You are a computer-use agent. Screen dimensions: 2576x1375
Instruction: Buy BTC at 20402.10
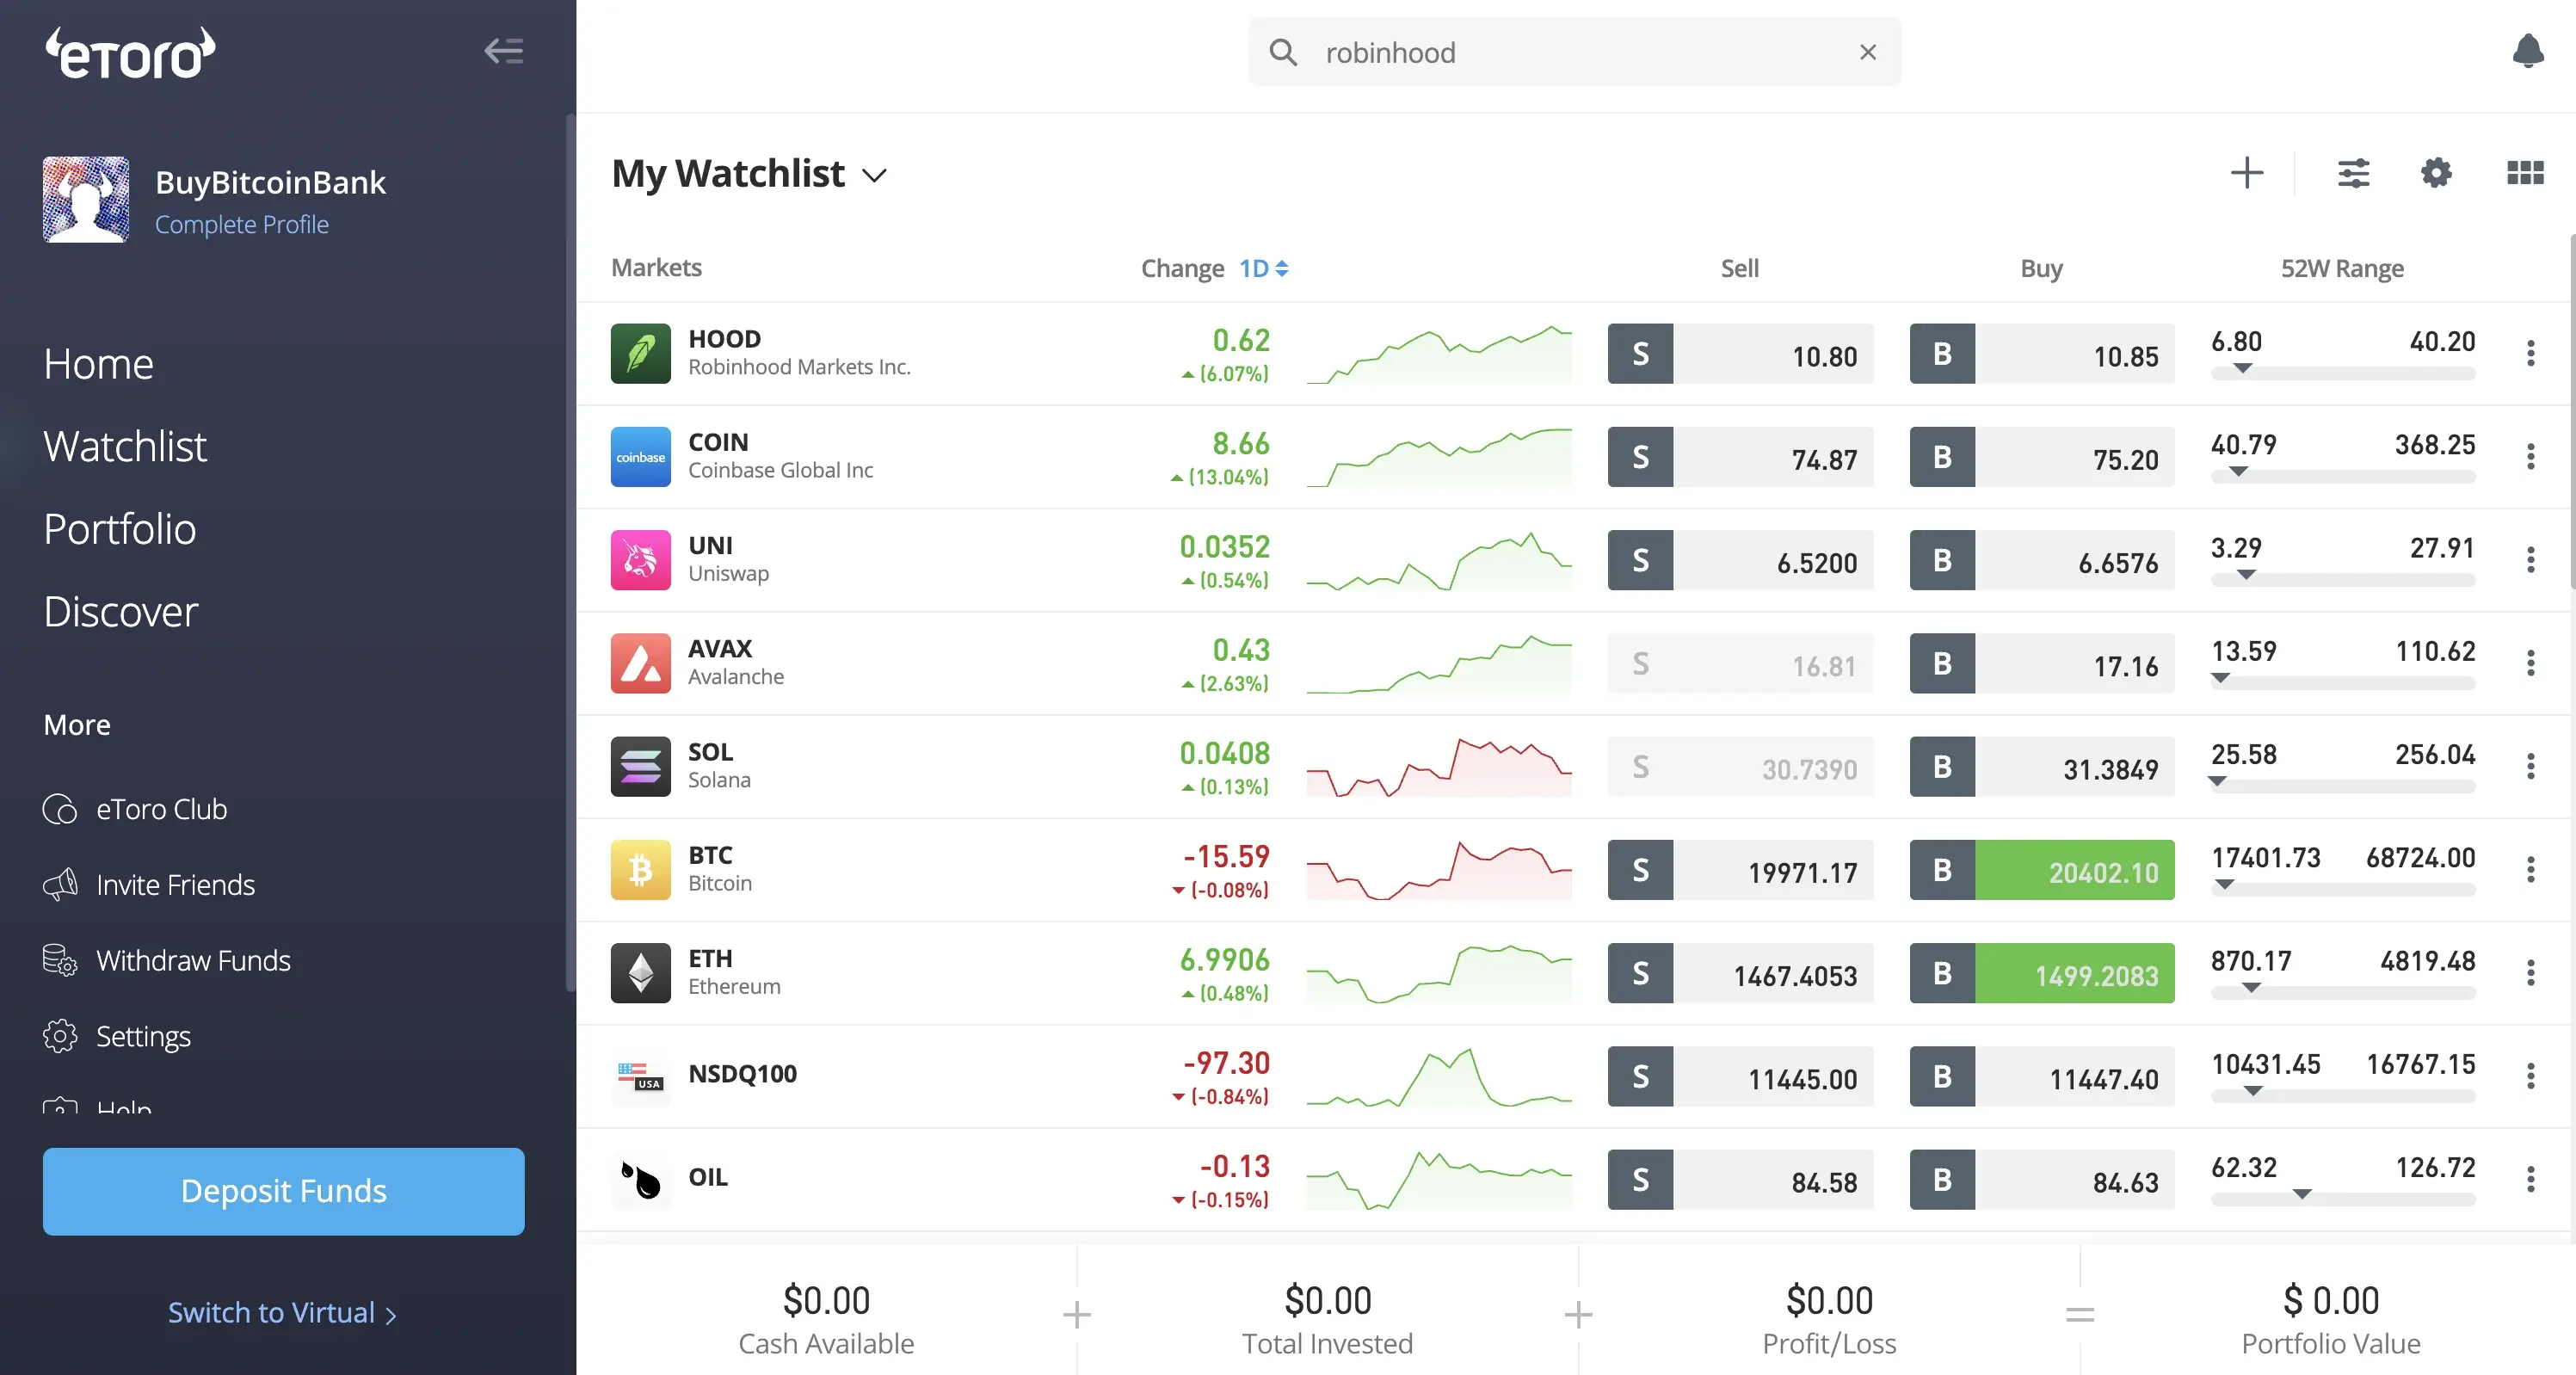pos(2041,870)
